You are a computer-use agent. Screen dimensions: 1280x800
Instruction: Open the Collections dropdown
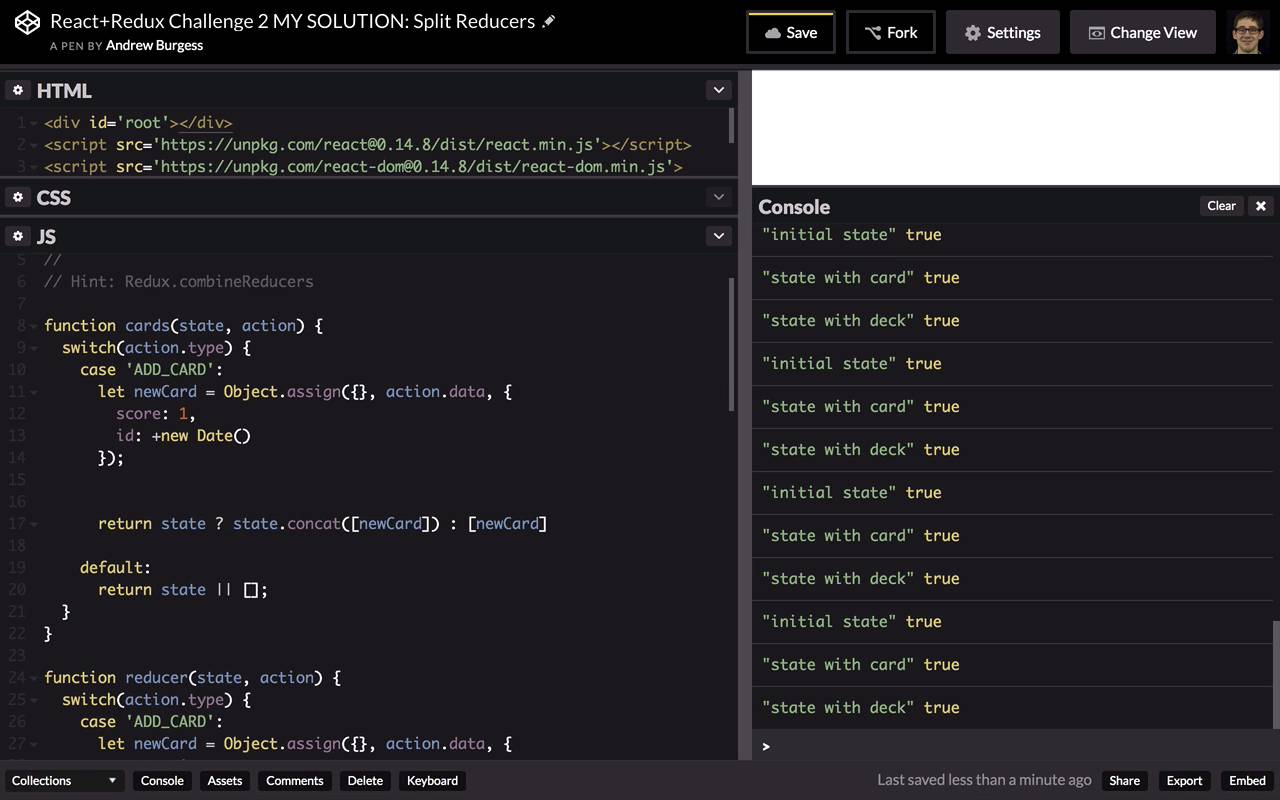[65, 781]
